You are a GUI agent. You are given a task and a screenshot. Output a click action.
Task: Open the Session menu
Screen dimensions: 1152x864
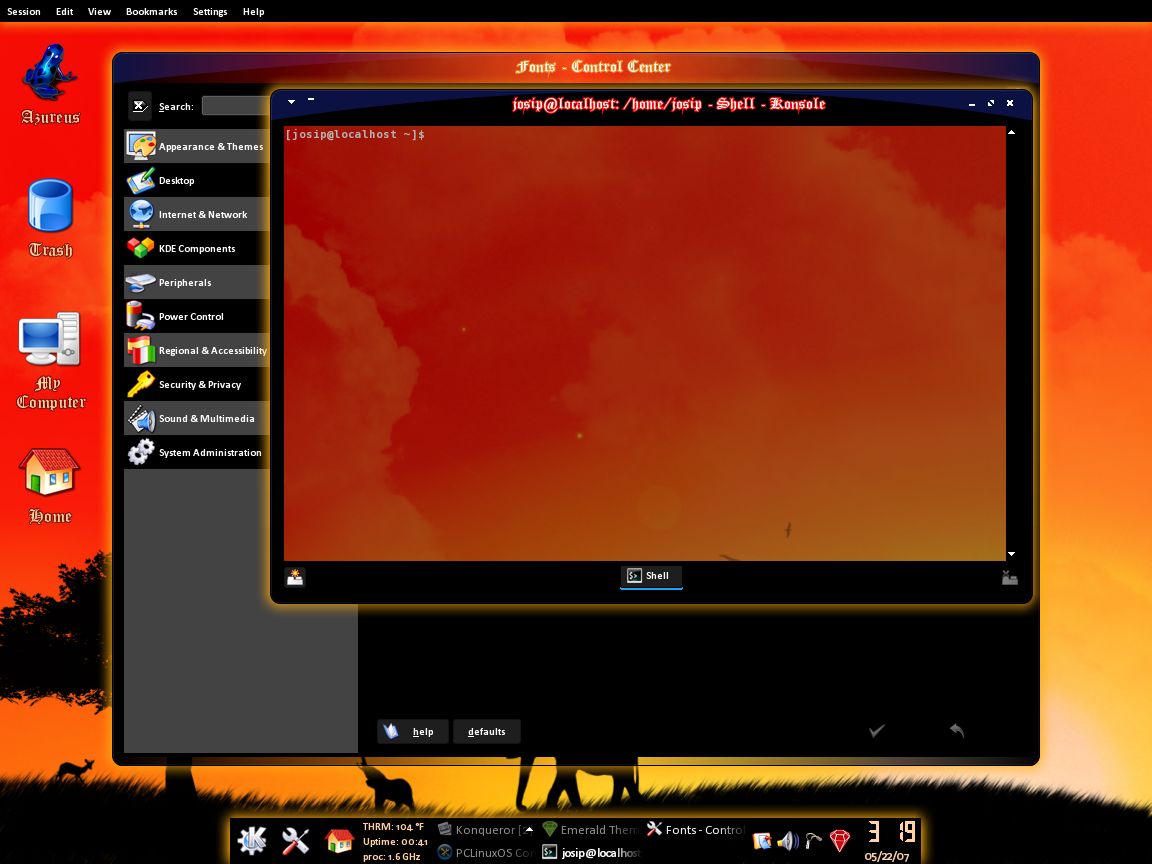click(24, 12)
